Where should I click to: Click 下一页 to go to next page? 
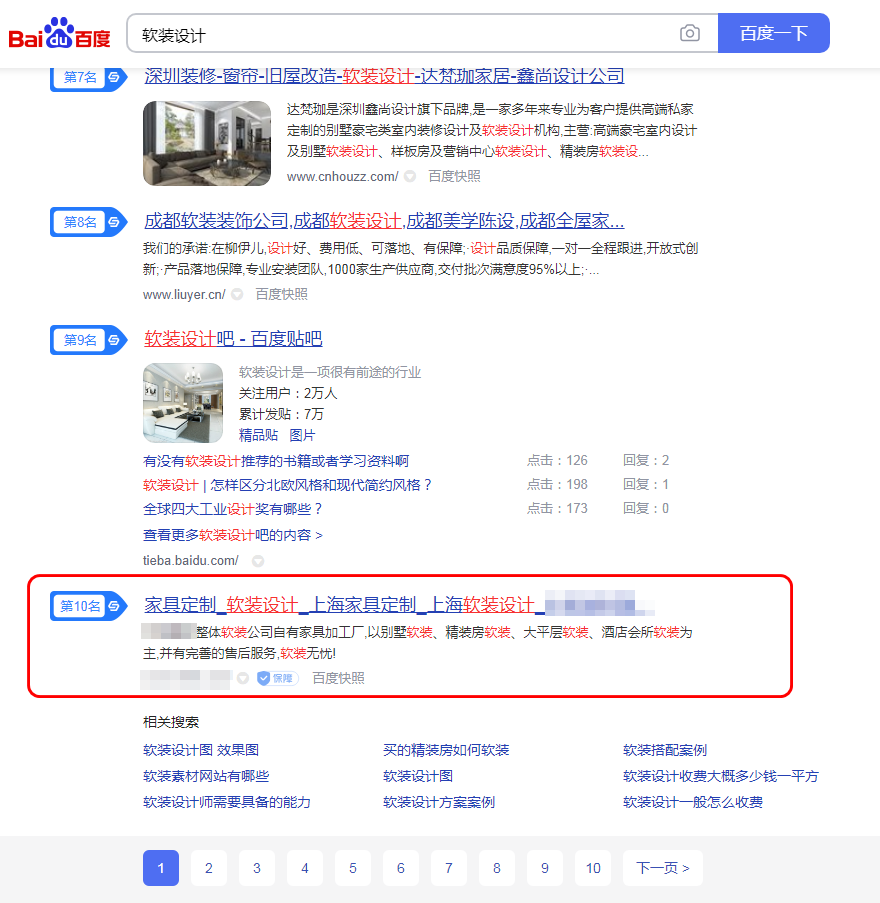point(662,868)
